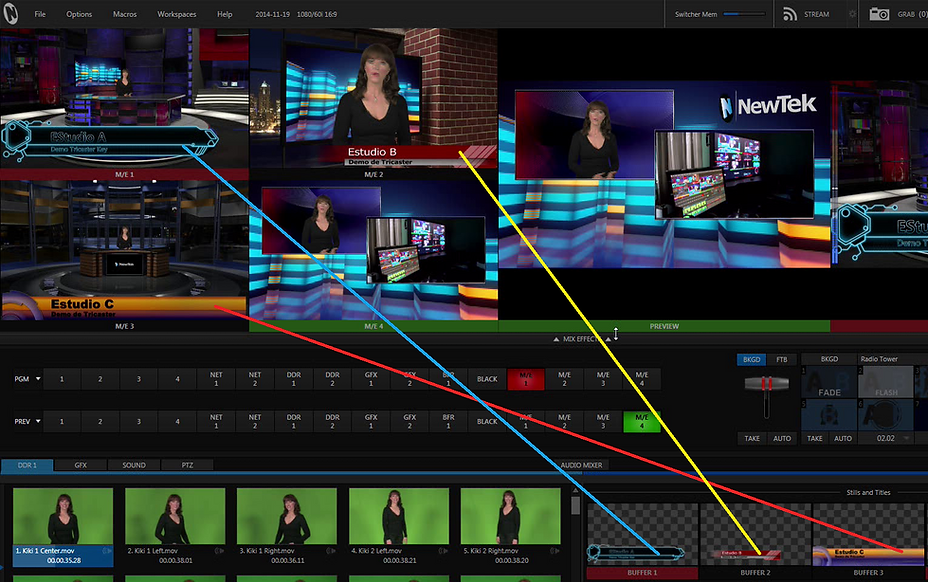This screenshot has width=928, height=582.
Task: Click the session format text 1080/60i 16:9
Action: point(317,14)
